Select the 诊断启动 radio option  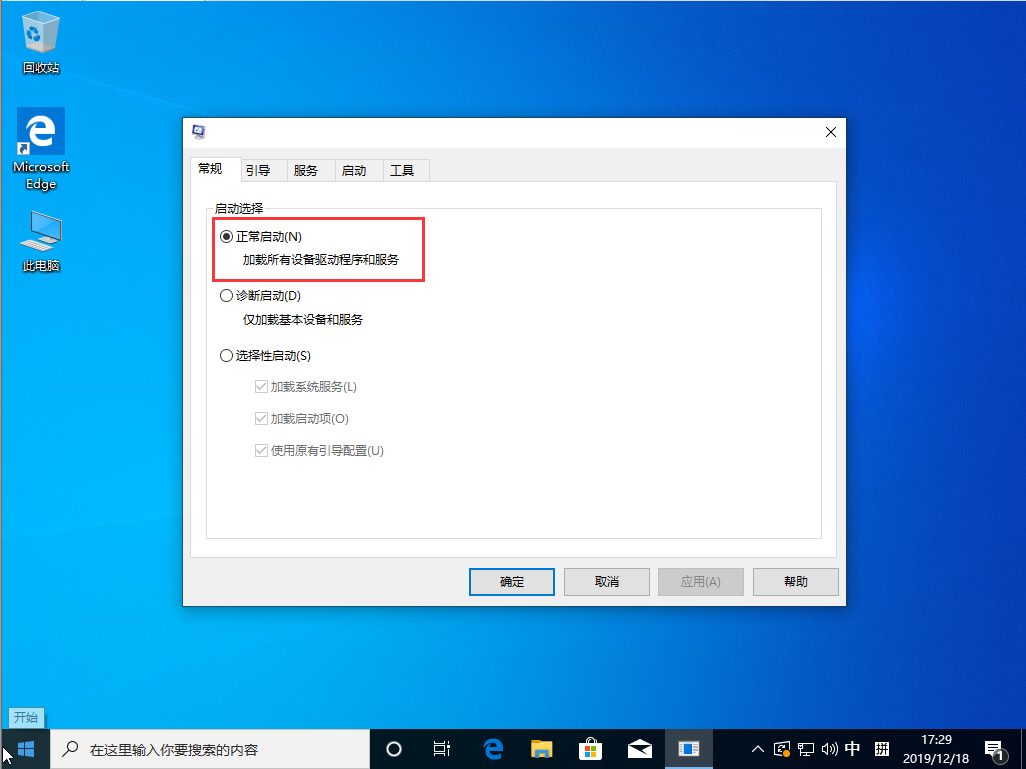click(x=226, y=295)
